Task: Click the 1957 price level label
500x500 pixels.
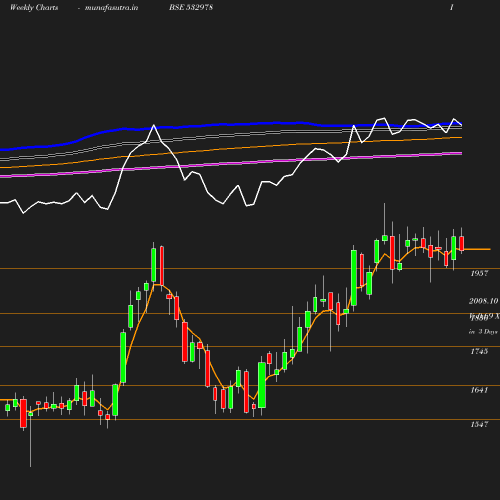Action: [479, 273]
